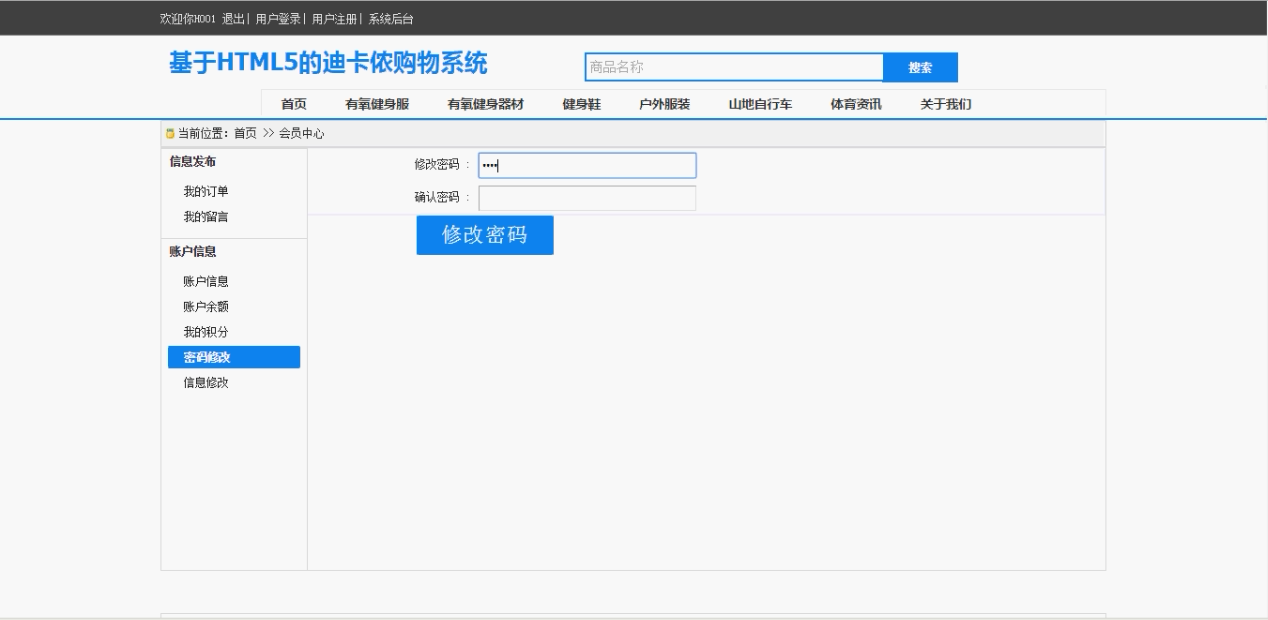Click the blue 修改密码 submit button
The width and height of the screenshot is (1268, 620).
point(485,235)
